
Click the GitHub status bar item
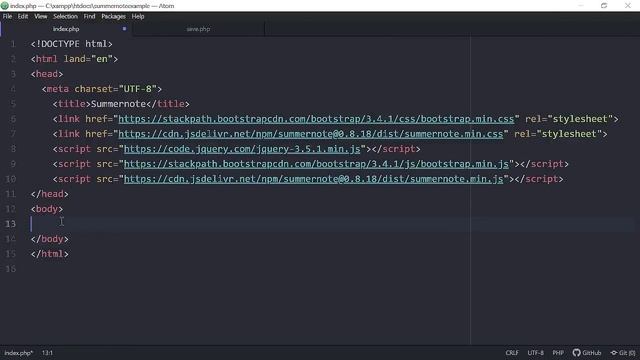coord(587,353)
